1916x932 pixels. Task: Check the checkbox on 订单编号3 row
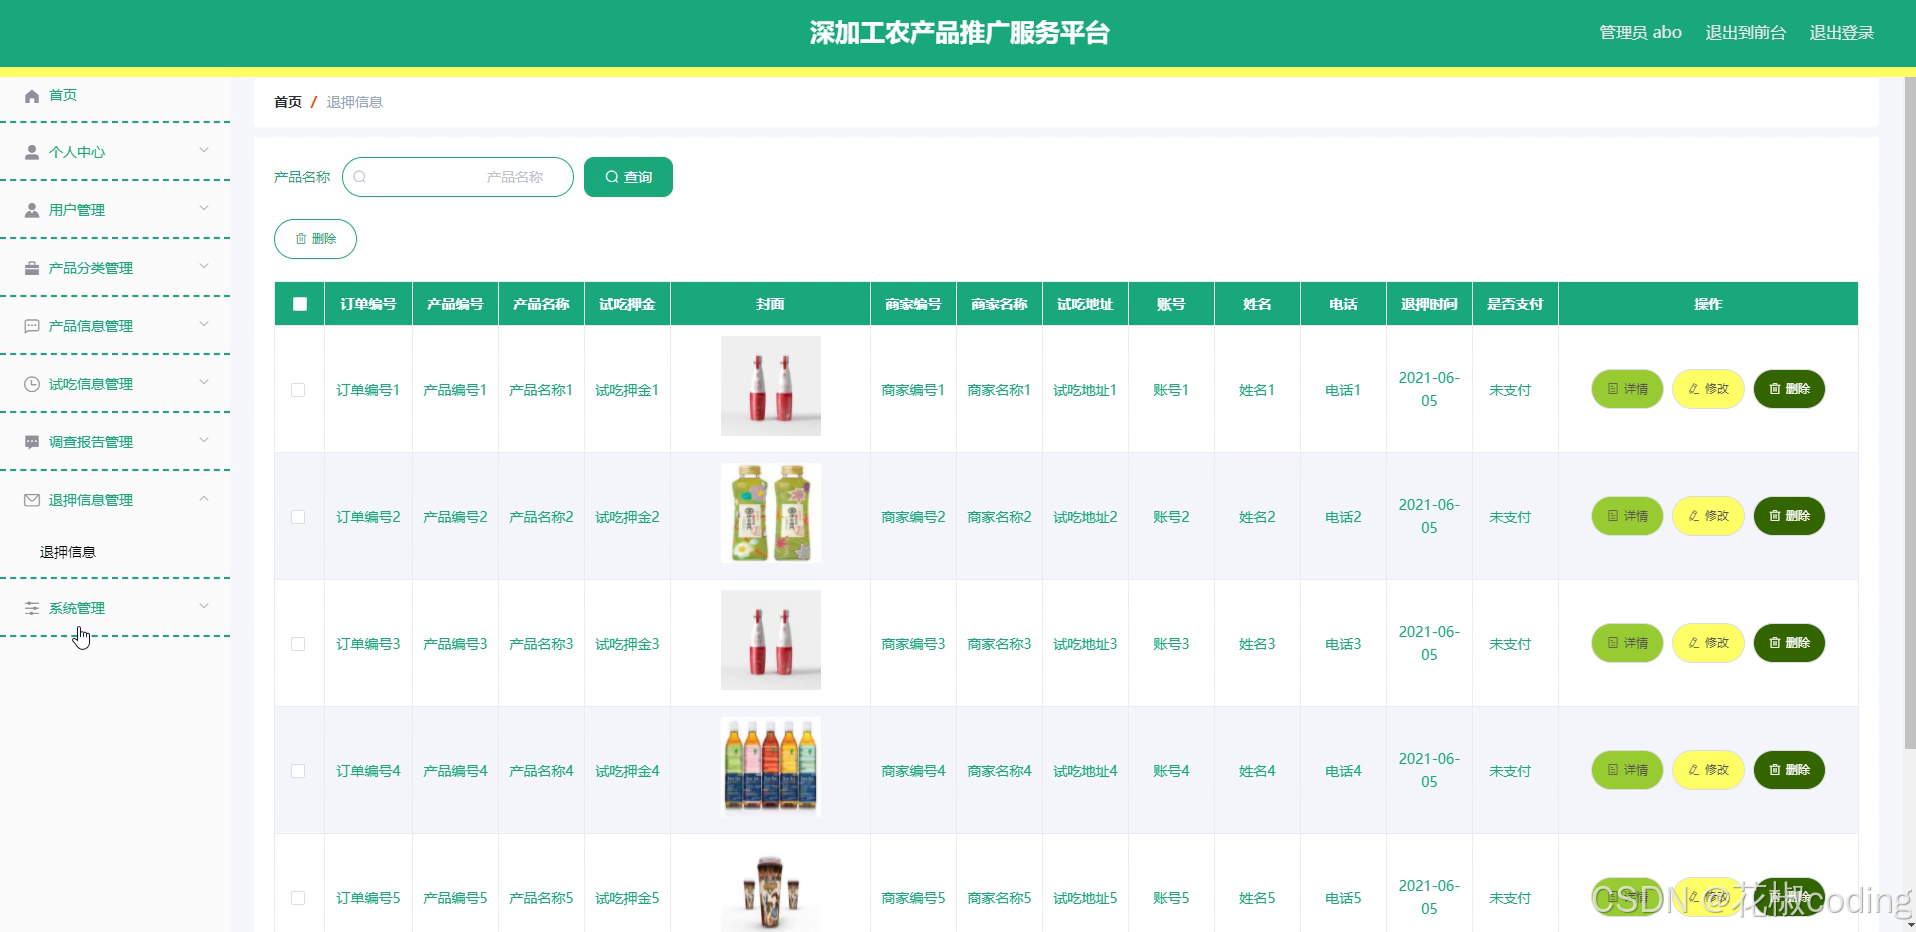coord(297,644)
